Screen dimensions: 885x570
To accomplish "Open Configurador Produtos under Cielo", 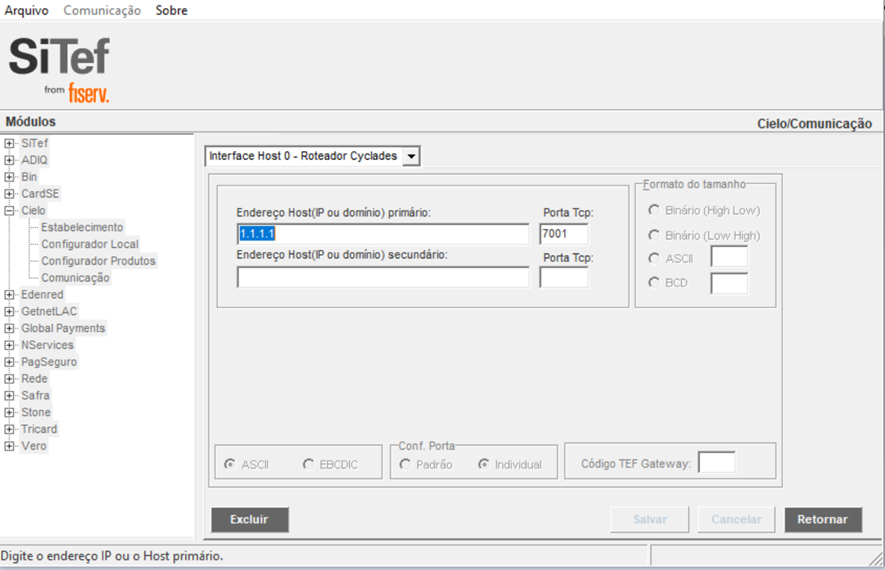I will tap(98, 261).
